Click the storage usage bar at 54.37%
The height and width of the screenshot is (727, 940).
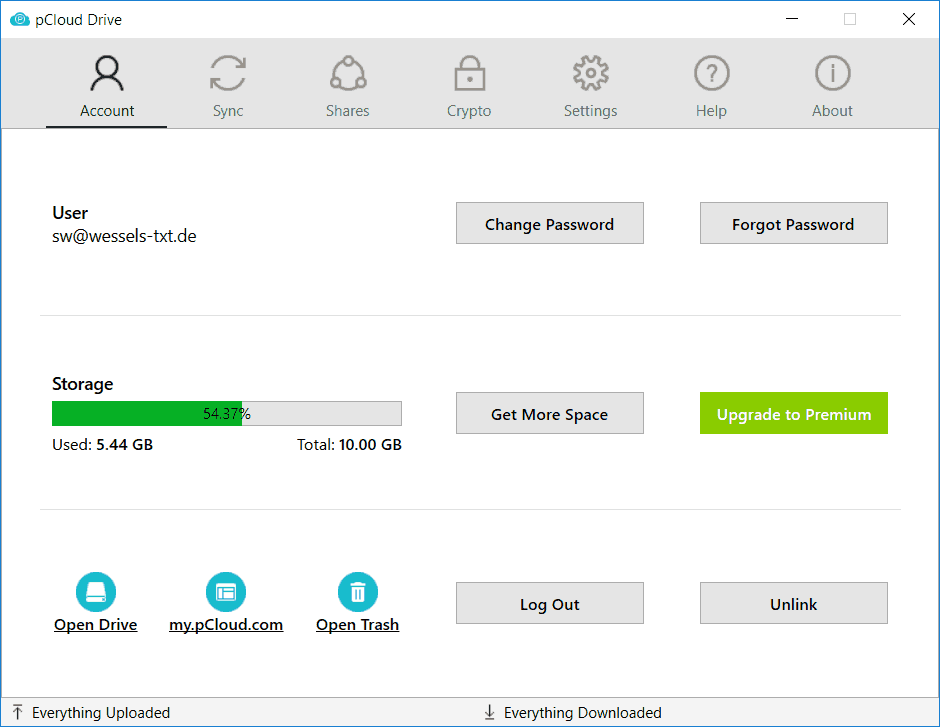tap(227, 414)
